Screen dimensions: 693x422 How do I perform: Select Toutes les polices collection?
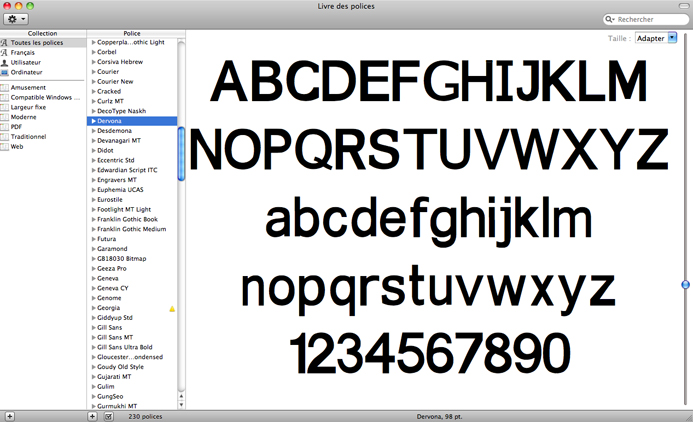tap(43, 43)
